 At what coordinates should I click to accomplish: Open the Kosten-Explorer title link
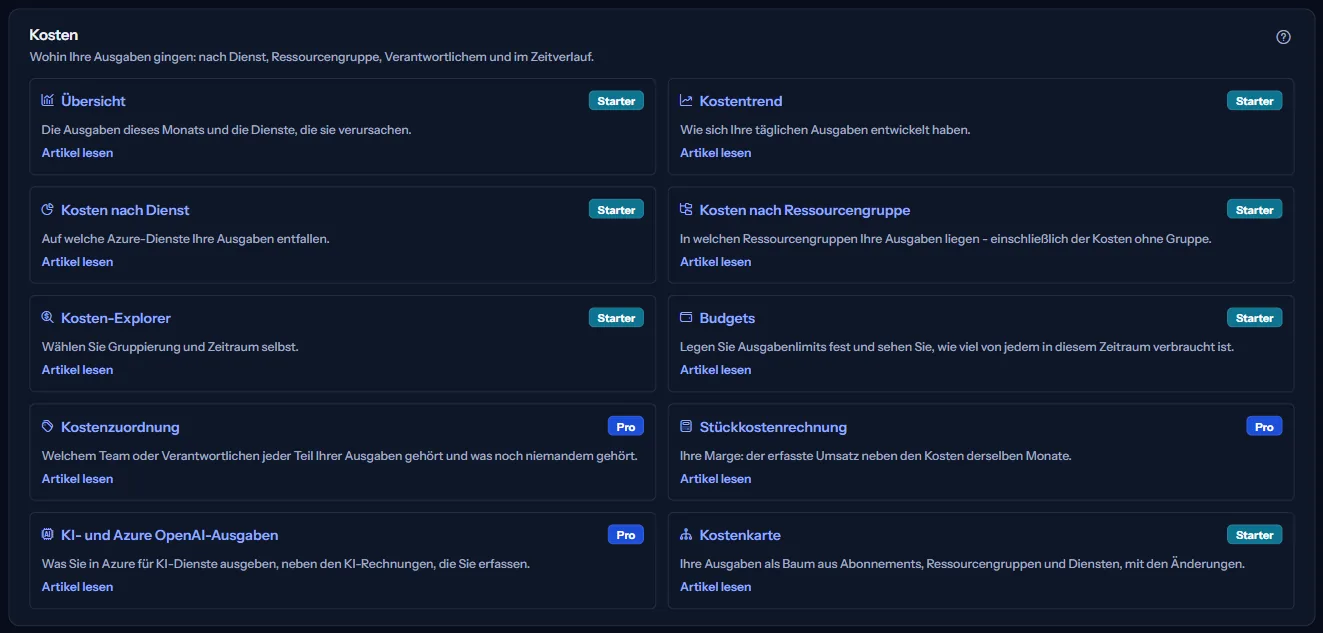tap(116, 318)
